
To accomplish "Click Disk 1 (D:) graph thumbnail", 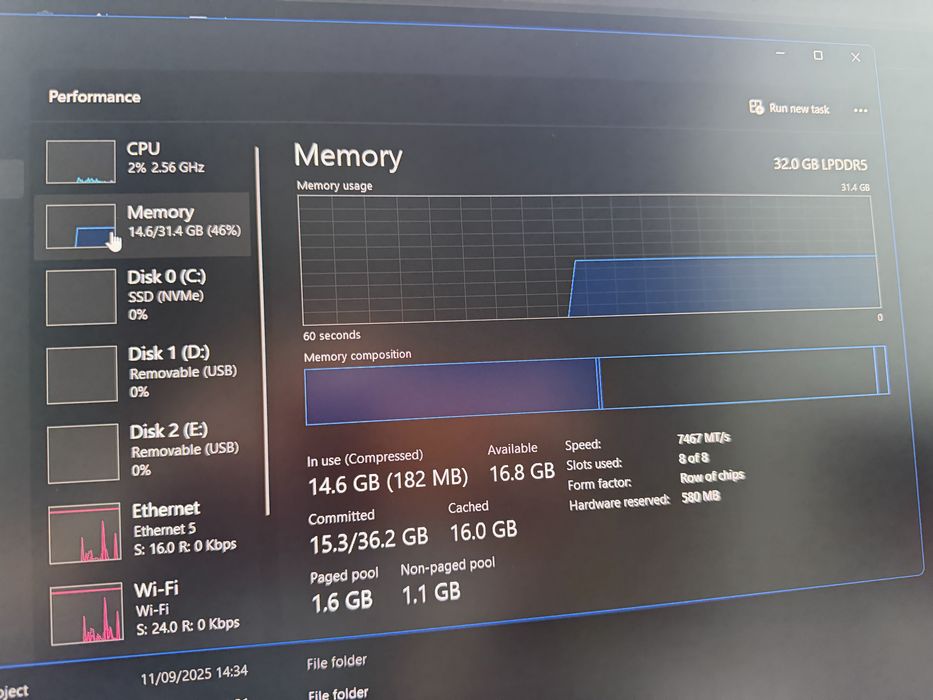I will coord(82,375).
